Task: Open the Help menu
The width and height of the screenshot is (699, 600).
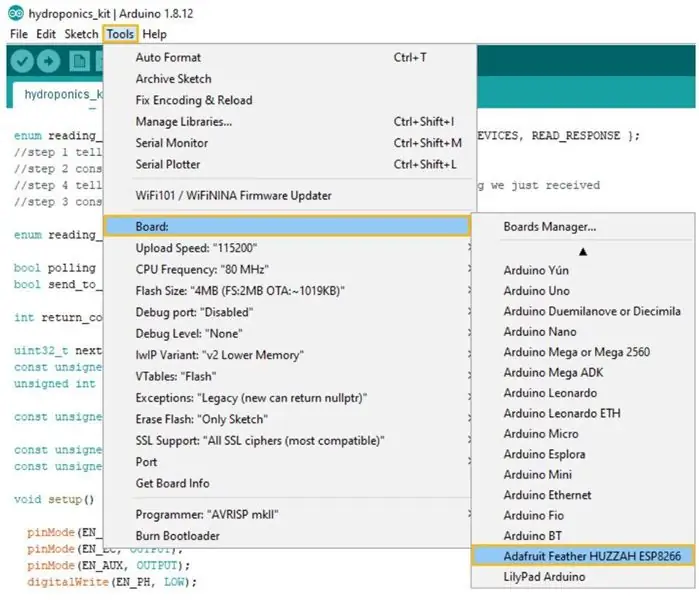Action: coord(155,34)
